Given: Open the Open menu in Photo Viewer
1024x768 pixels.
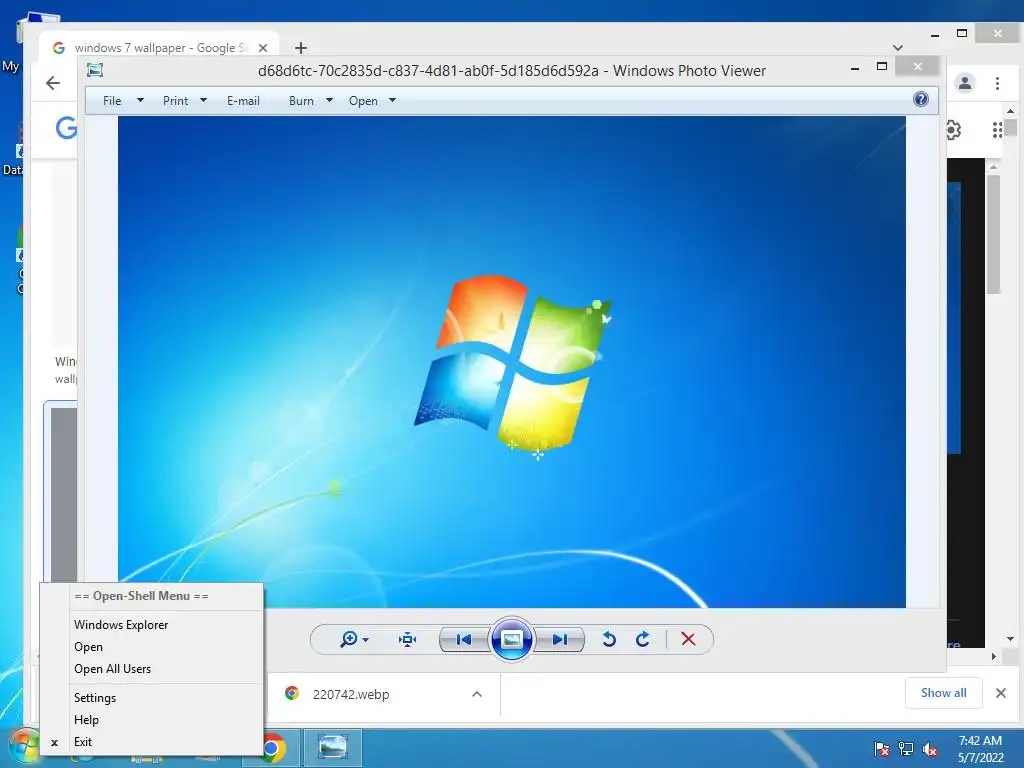Looking at the screenshot, I should click(x=363, y=101).
